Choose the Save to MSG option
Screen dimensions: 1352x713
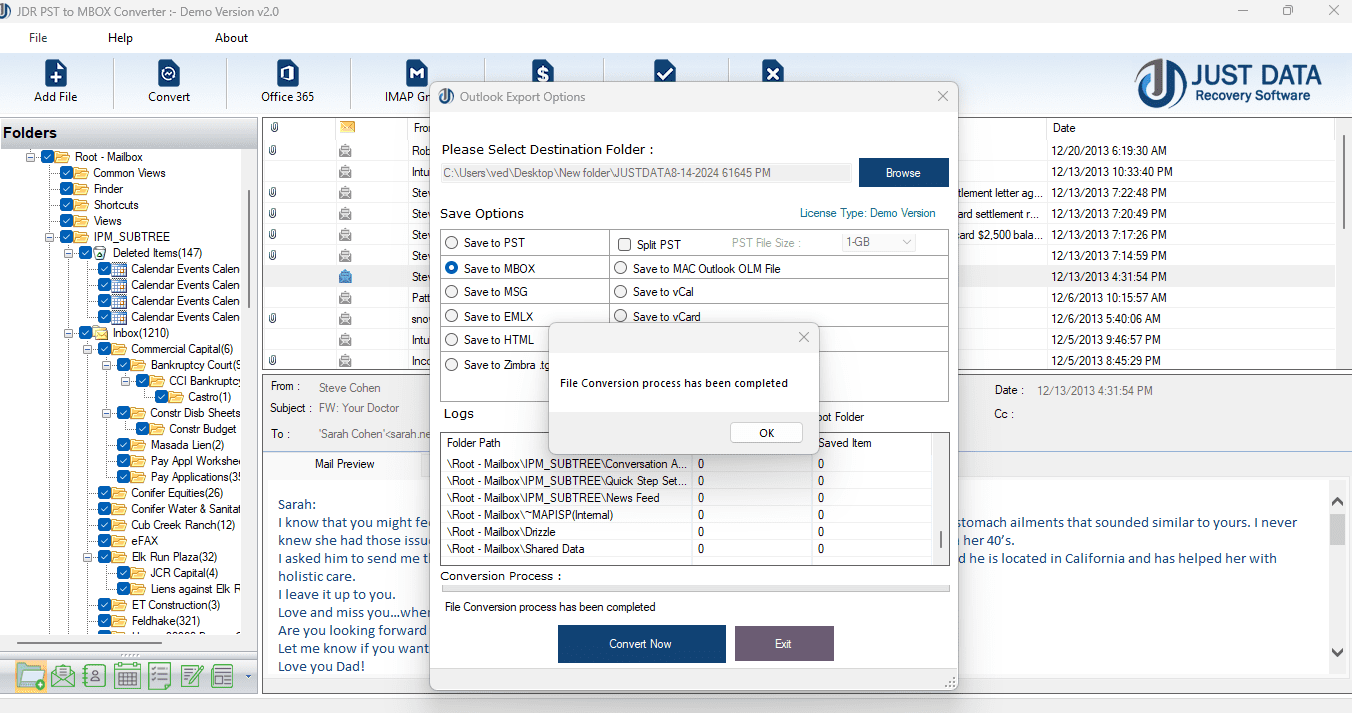[x=452, y=292]
